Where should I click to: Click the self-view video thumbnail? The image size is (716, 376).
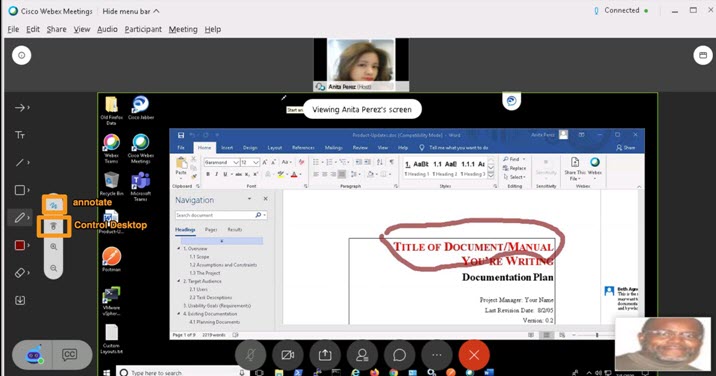pyautogui.click(x=663, y=344)
